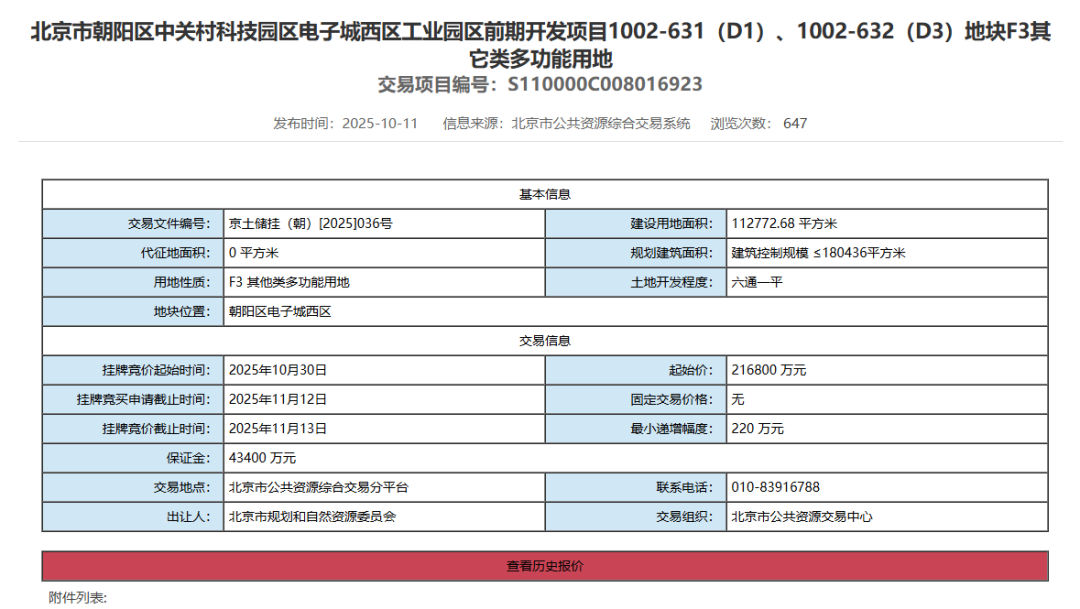The height and width of the screenshot is (609, 1080).
Task: Select 北京市规划和自然资源委员会 value
Action: pyautogui.click(x=312, y=516)
